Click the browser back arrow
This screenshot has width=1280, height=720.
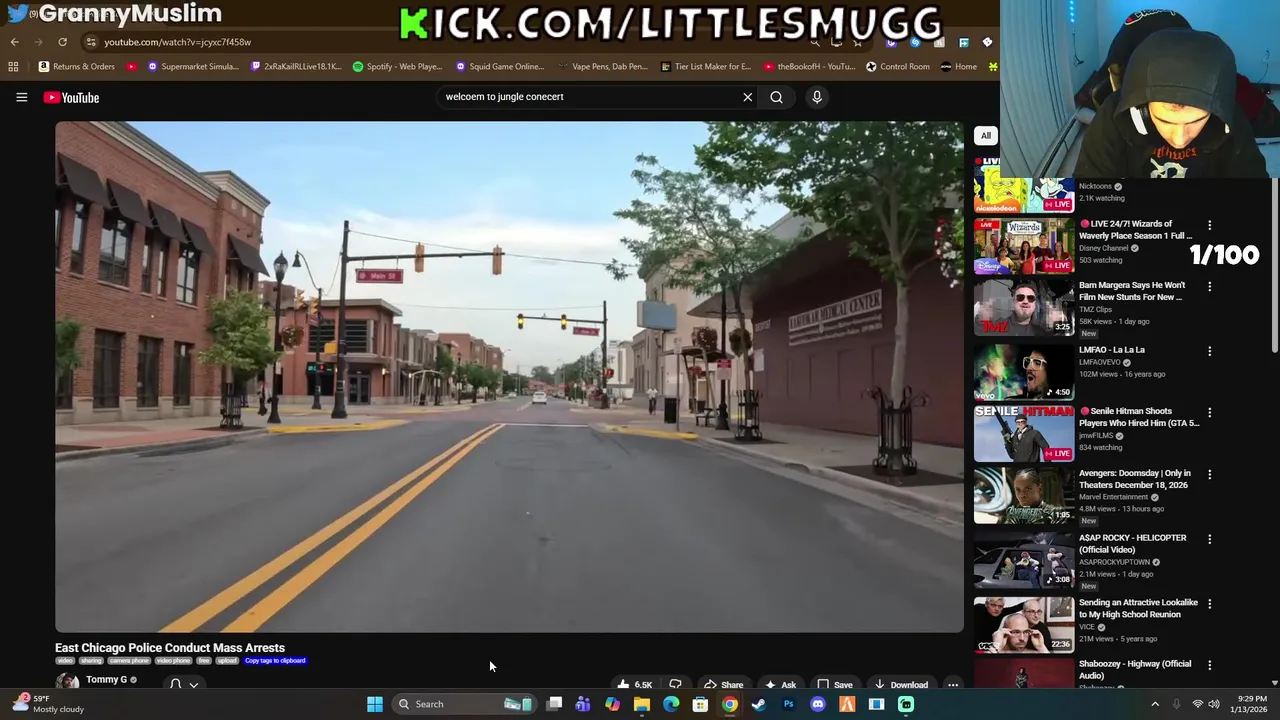(x=14, y=42)
